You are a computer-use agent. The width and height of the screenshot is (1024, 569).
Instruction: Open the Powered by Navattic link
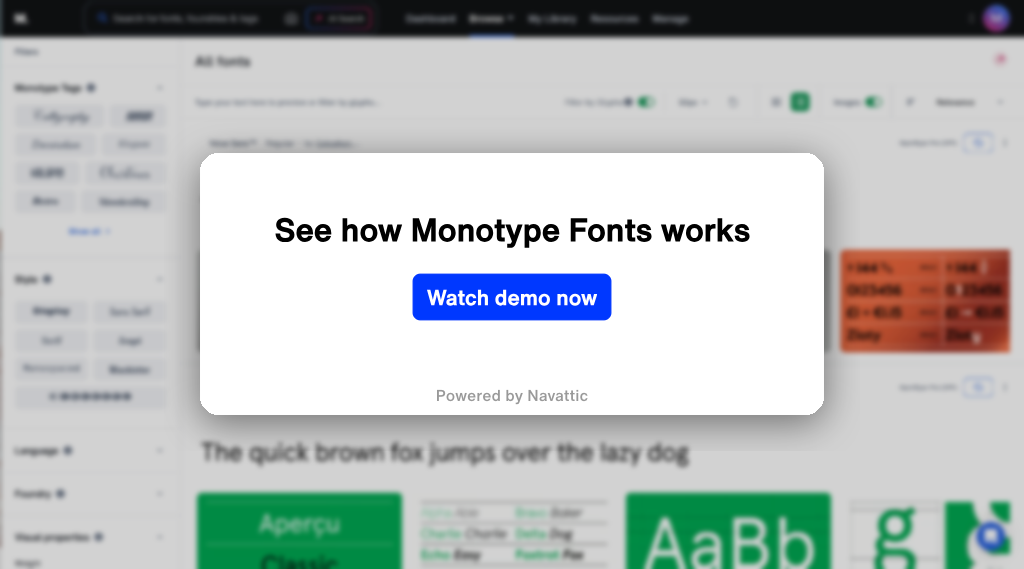[511, 396]
